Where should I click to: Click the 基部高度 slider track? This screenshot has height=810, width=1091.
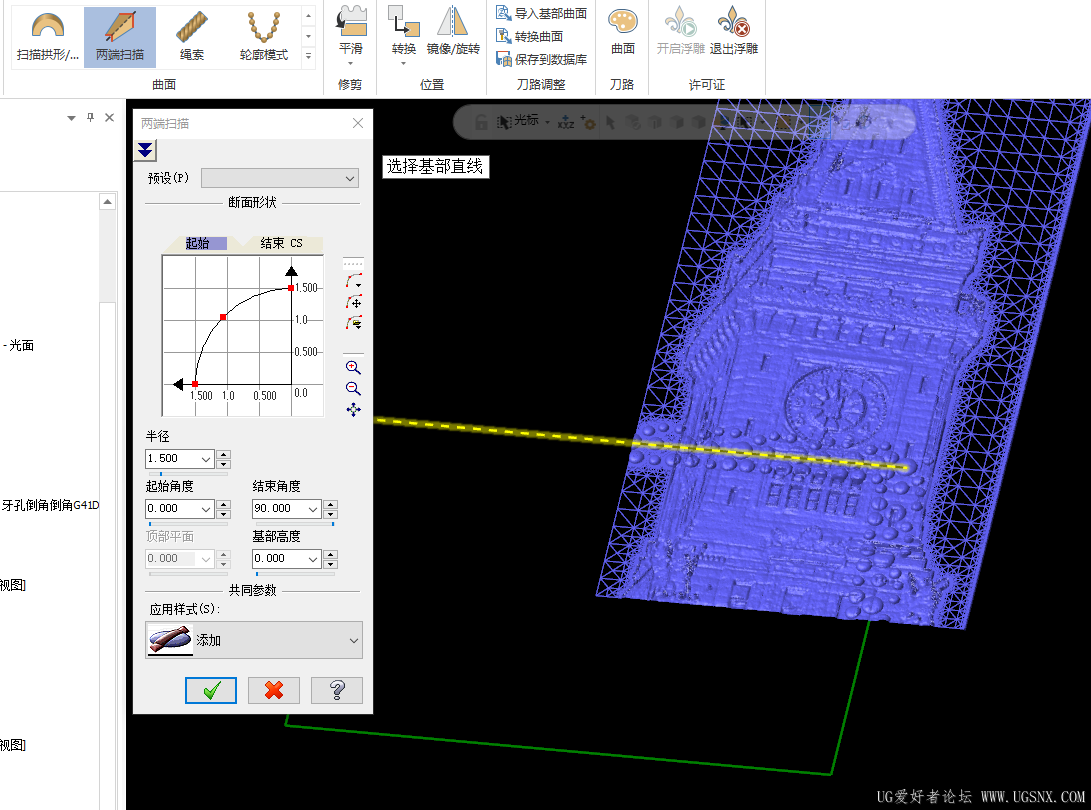coord(295,574)
